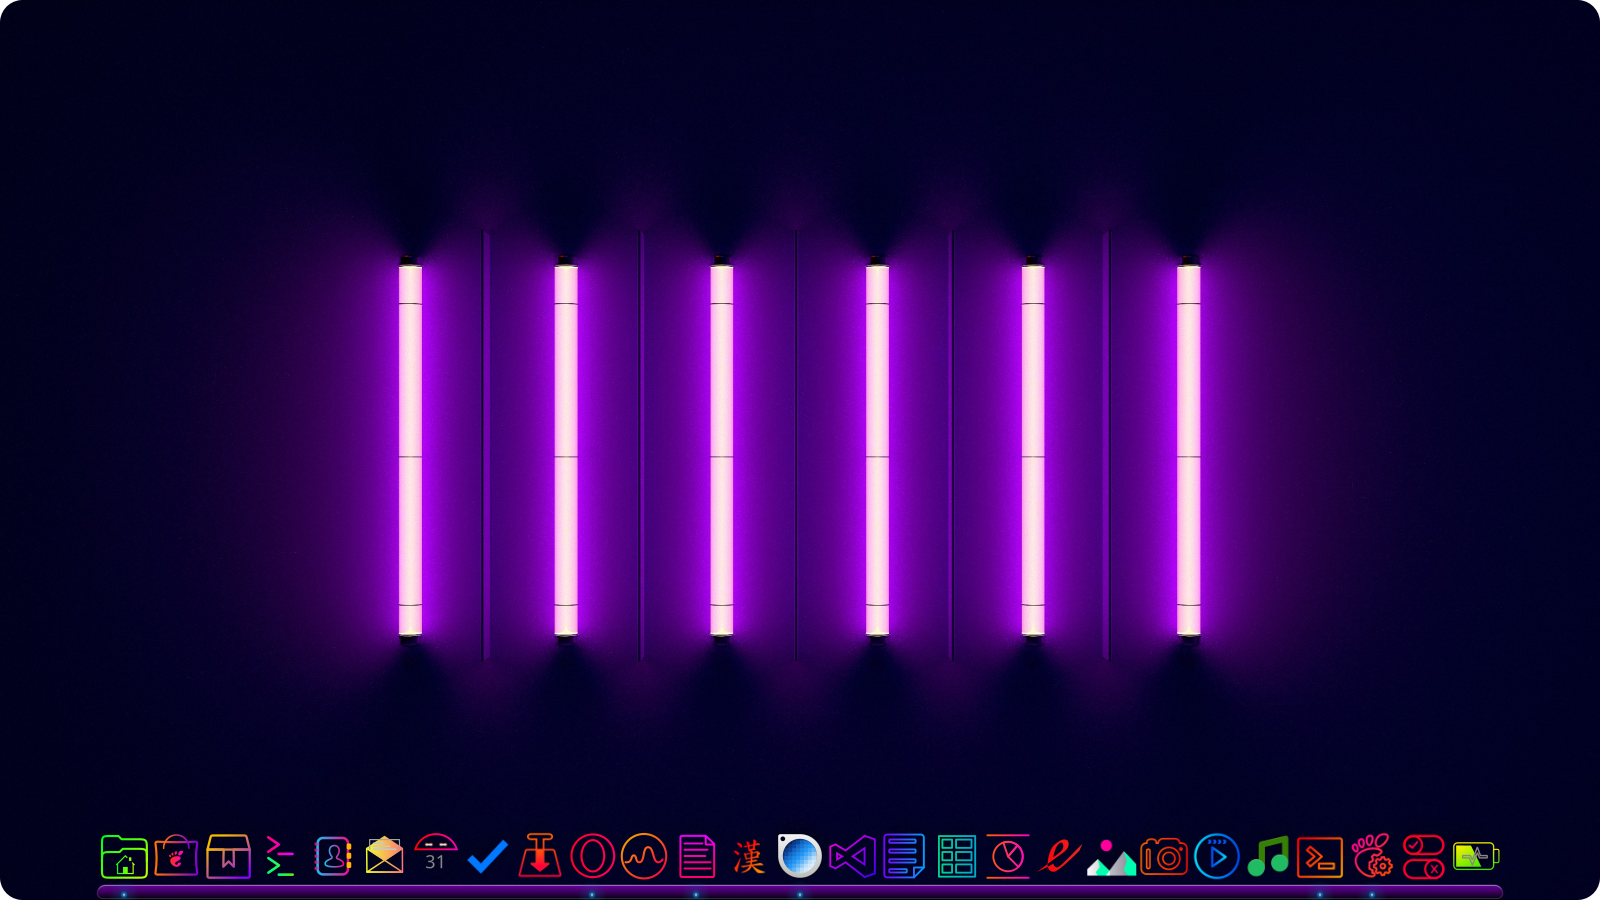Open the orange wave monitor icon
Viewport: 1600px width, 900px height.
point(644,857)
